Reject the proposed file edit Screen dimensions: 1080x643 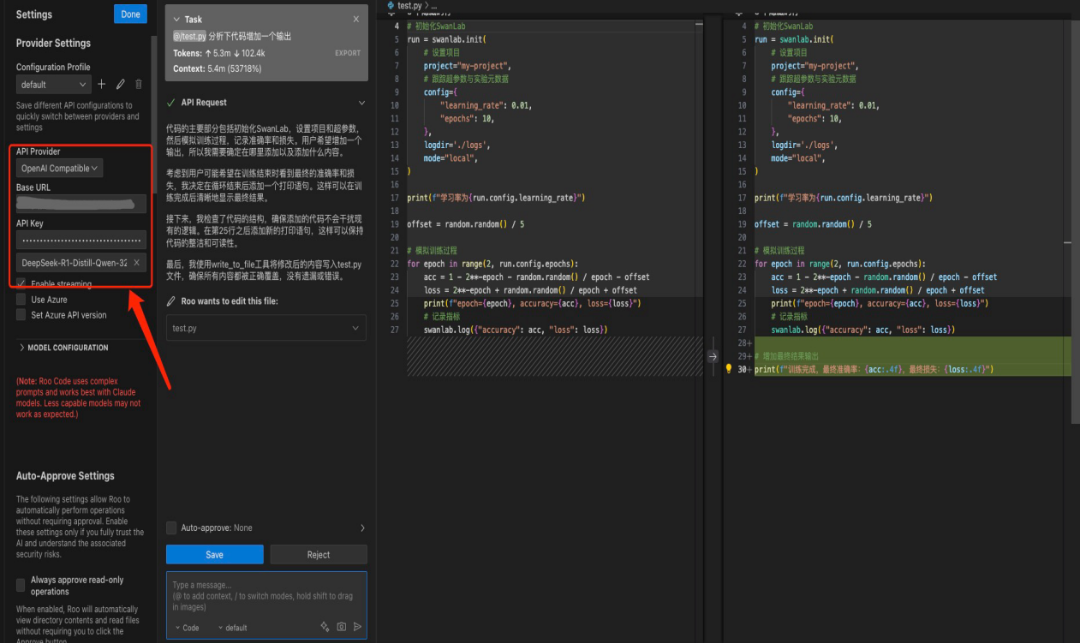point(318,554)
